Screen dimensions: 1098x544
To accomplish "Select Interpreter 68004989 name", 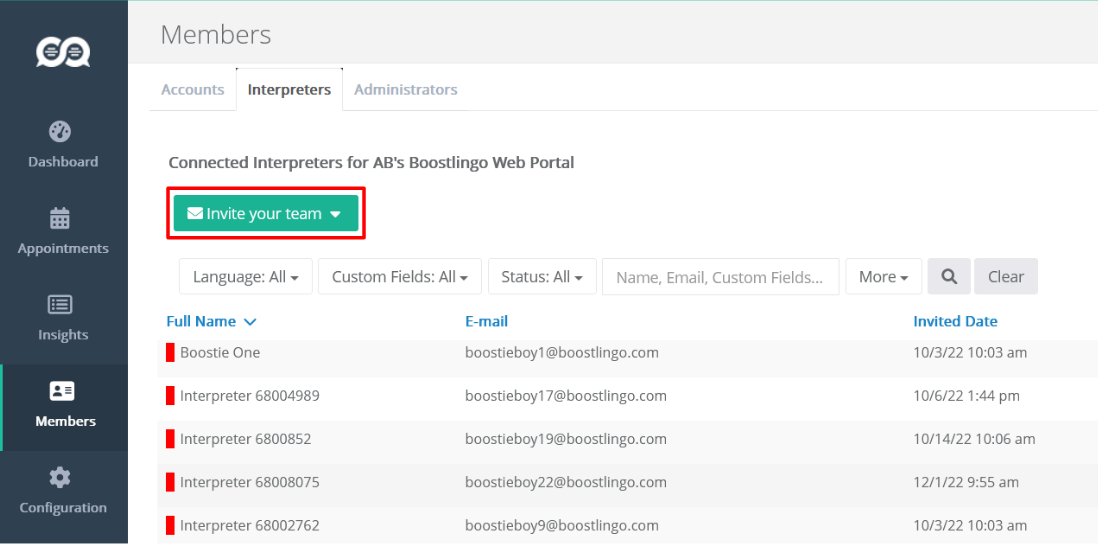I will (x=249, y=396).
